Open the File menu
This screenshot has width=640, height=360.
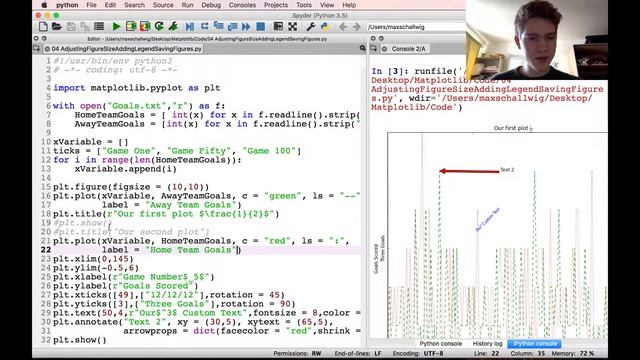[x=91, y=5]
